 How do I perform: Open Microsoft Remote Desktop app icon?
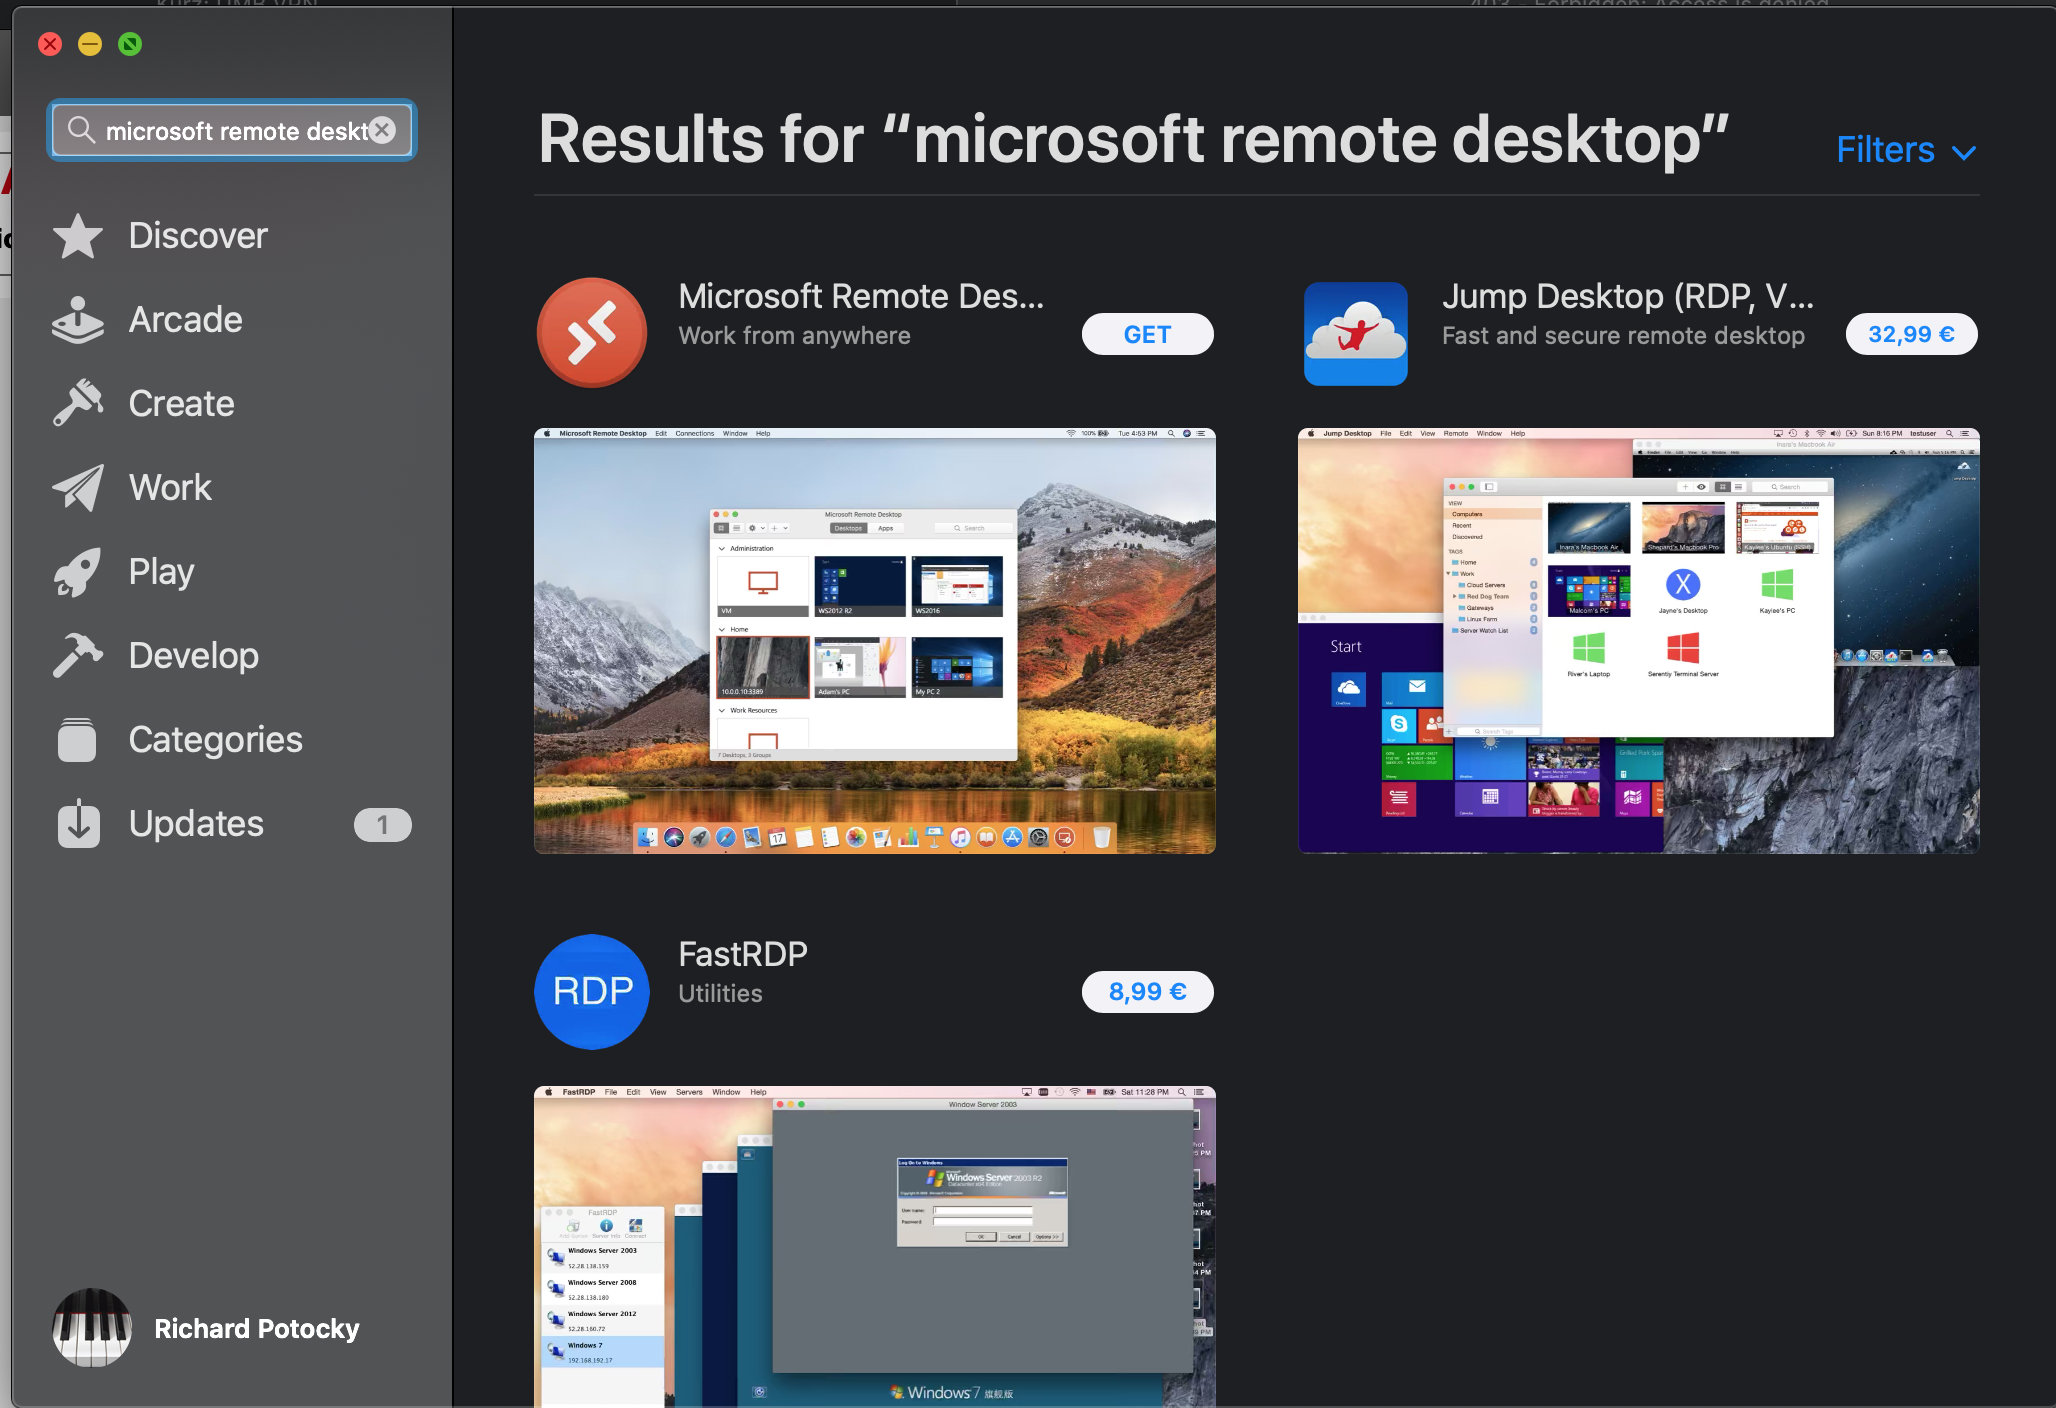(592, 333)
